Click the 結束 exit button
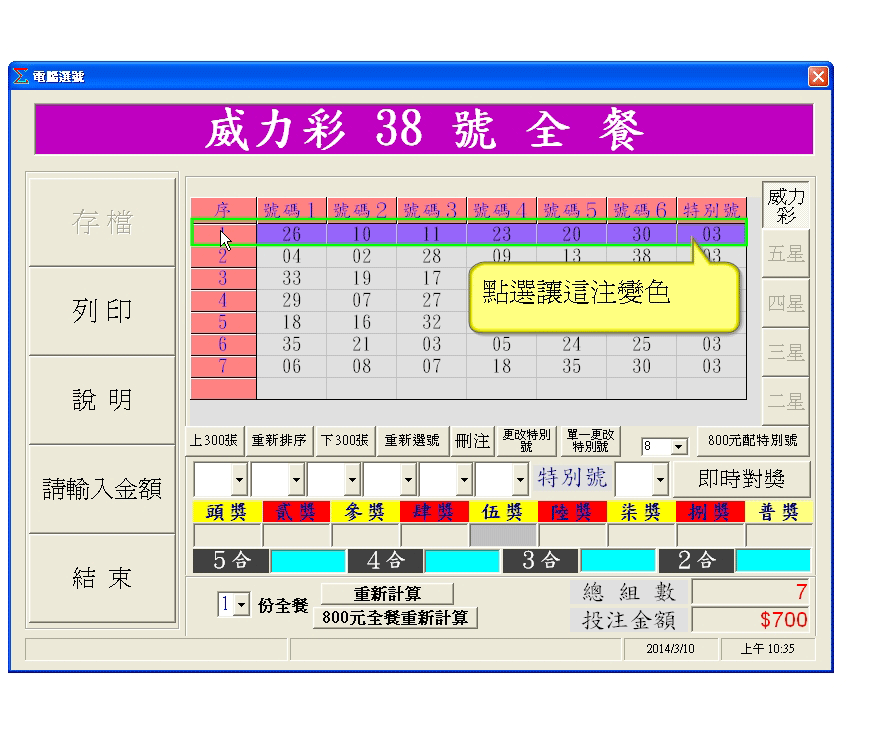The height and width of the screenshot is (750, 883). tap(102, 578)
